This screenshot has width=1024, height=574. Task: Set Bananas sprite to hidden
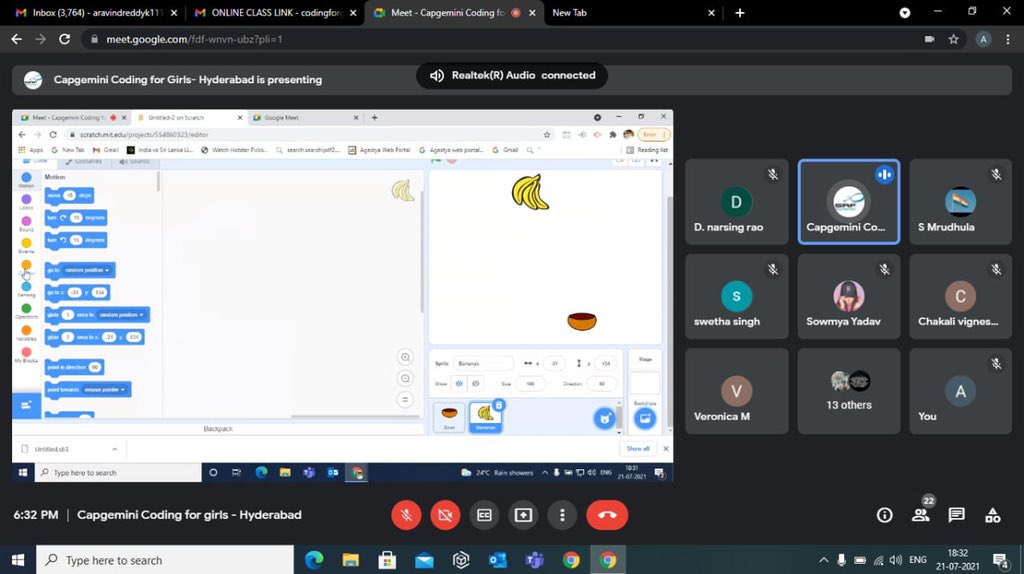pyautogui.click(x=475, y=383)
